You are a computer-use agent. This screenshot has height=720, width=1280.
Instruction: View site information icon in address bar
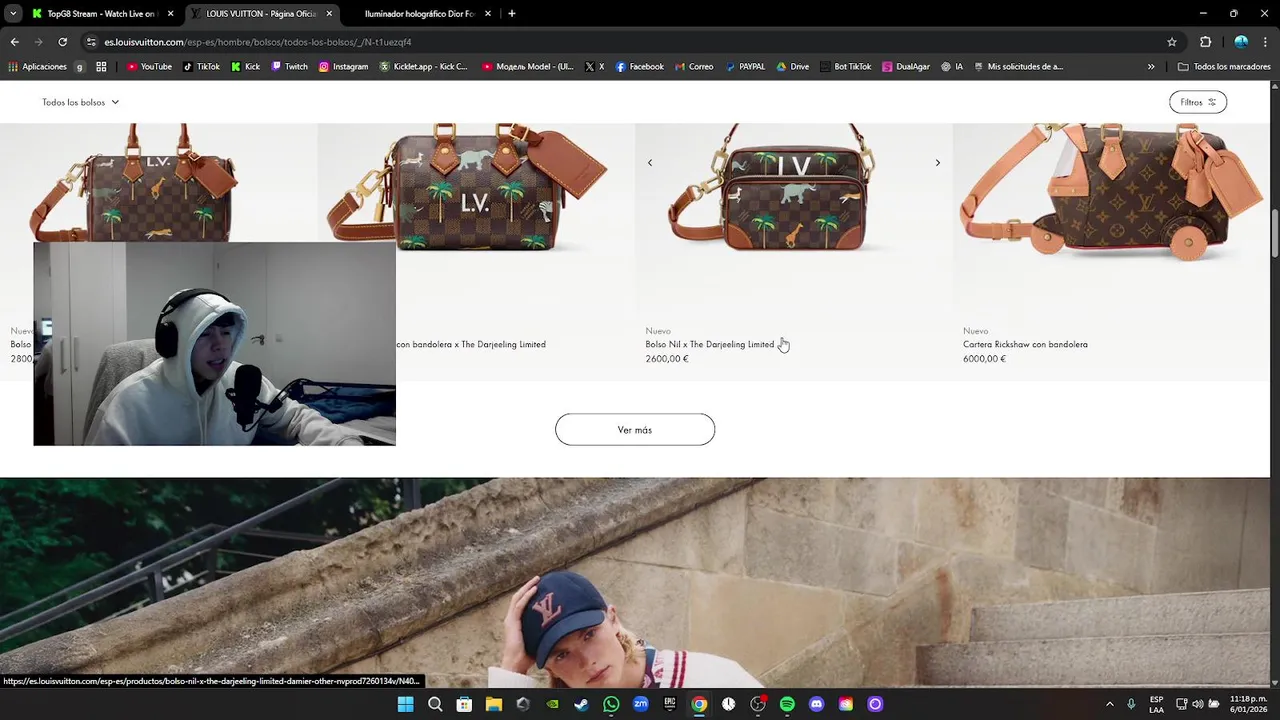click(x=91, y=42)
